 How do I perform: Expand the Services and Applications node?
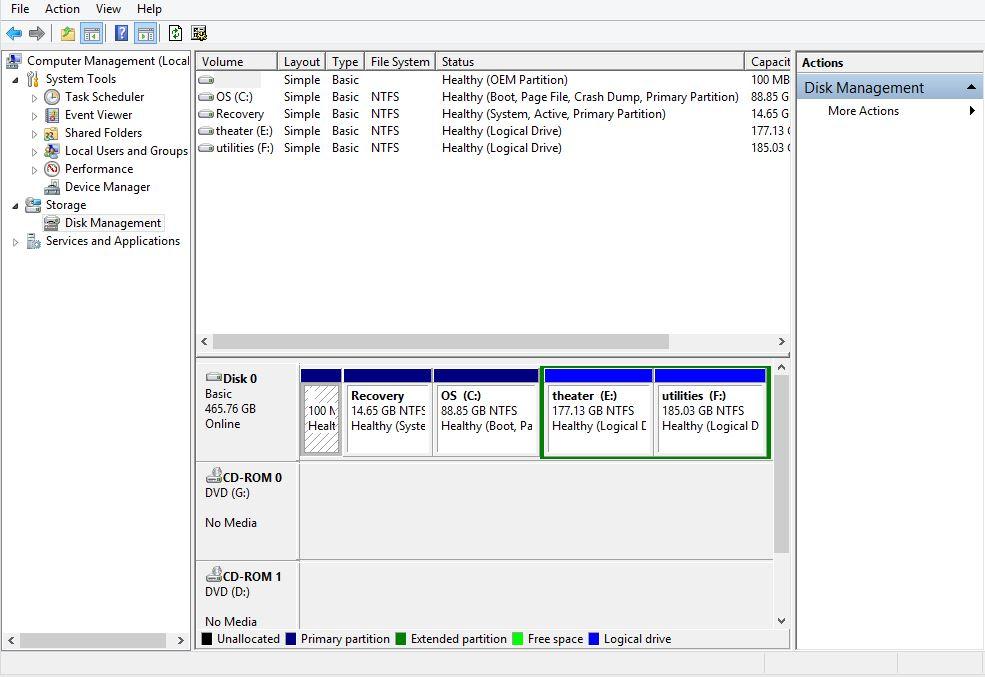(15, 242)
